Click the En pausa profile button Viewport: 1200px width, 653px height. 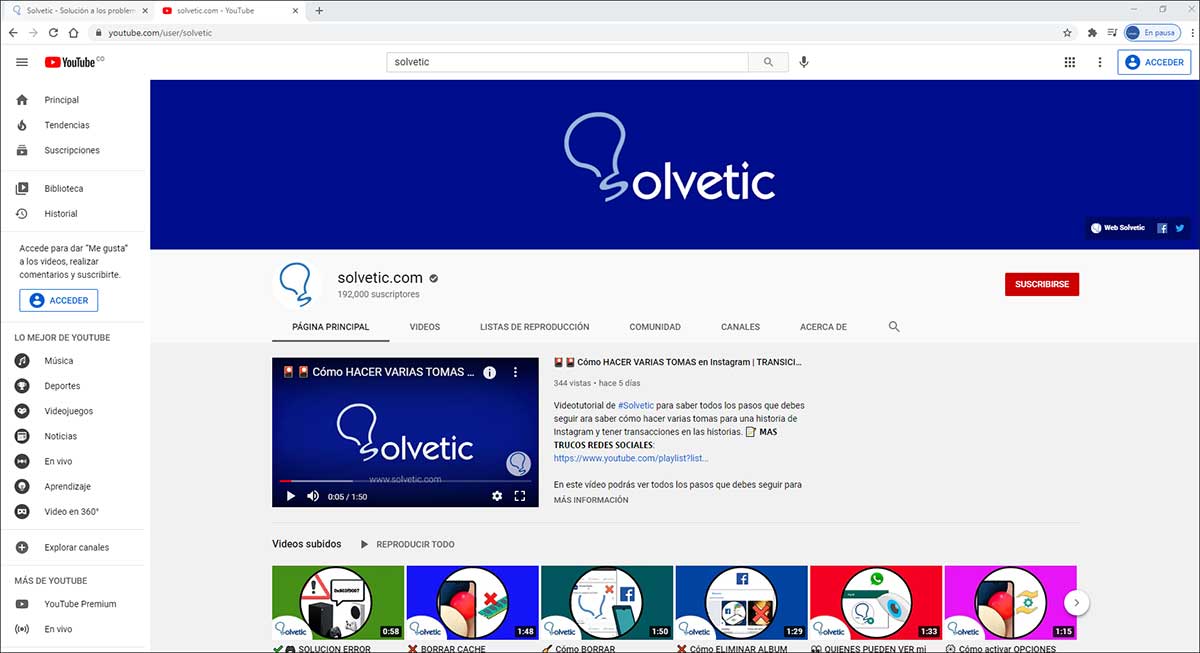1152,33
